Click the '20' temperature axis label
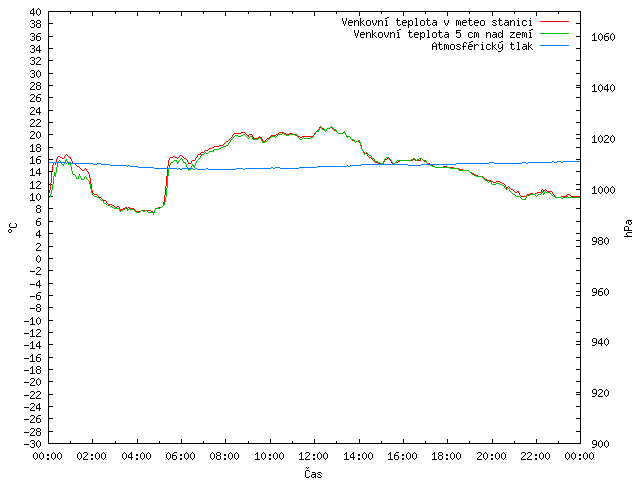The height and width of the screenshot is (480, 640). (36, 136)
